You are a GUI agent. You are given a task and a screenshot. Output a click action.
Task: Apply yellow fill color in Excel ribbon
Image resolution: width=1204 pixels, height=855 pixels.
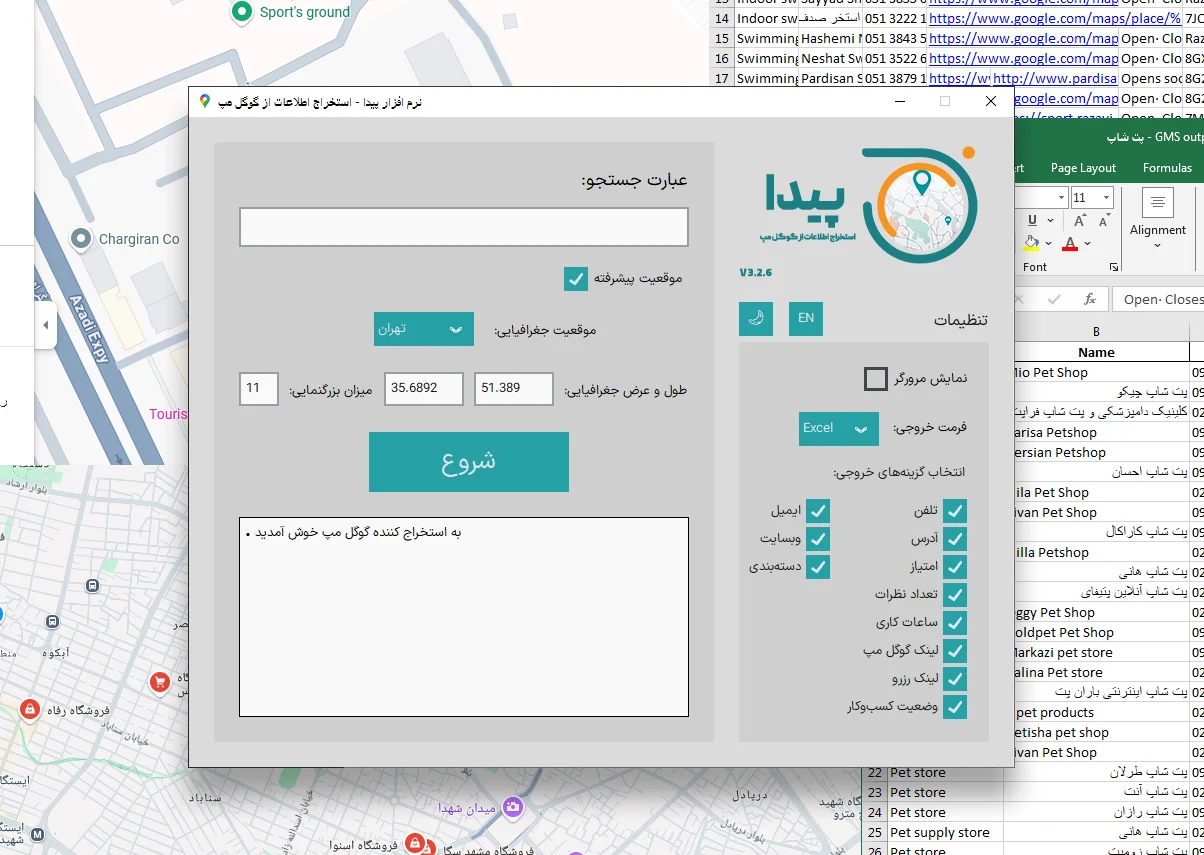1030,244
